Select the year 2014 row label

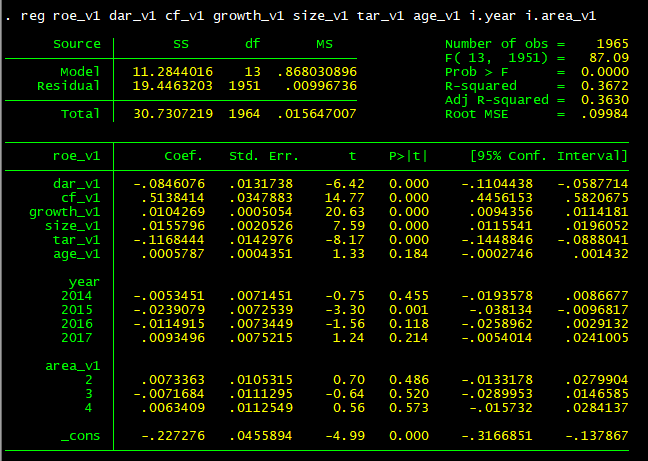click(x=76, y=296)
